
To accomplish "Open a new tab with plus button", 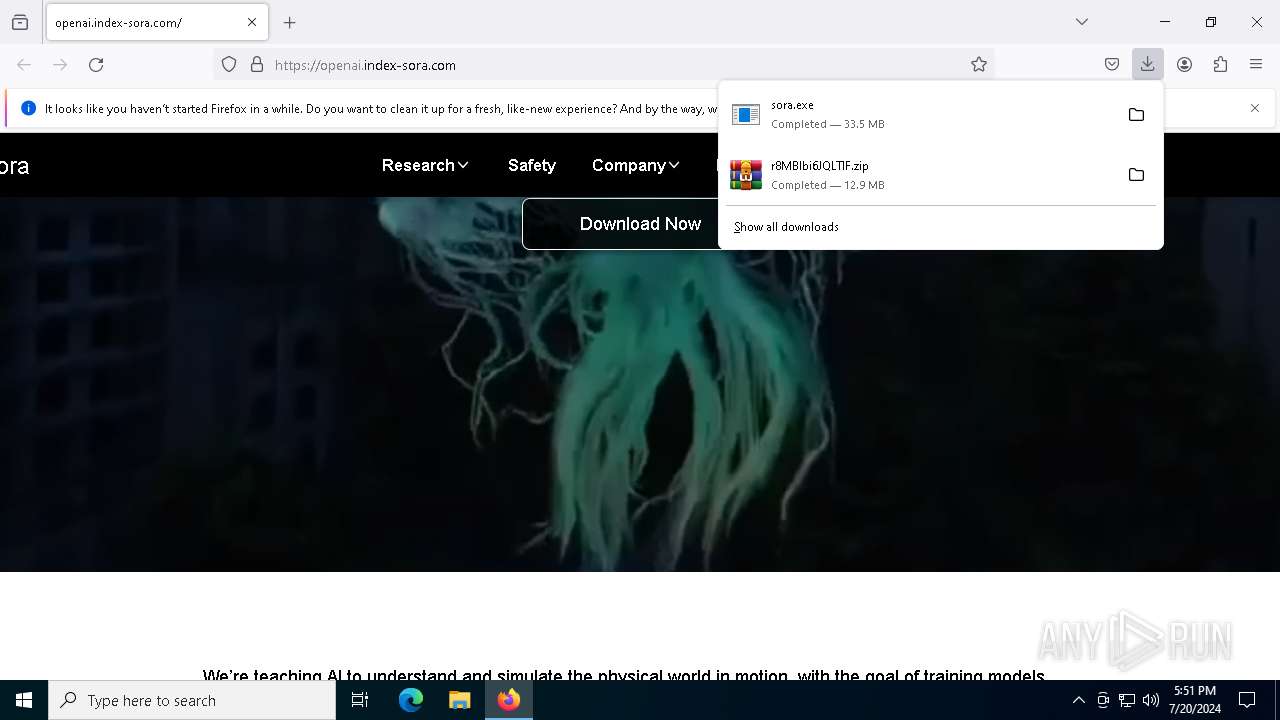I will (x=290, y=22).
